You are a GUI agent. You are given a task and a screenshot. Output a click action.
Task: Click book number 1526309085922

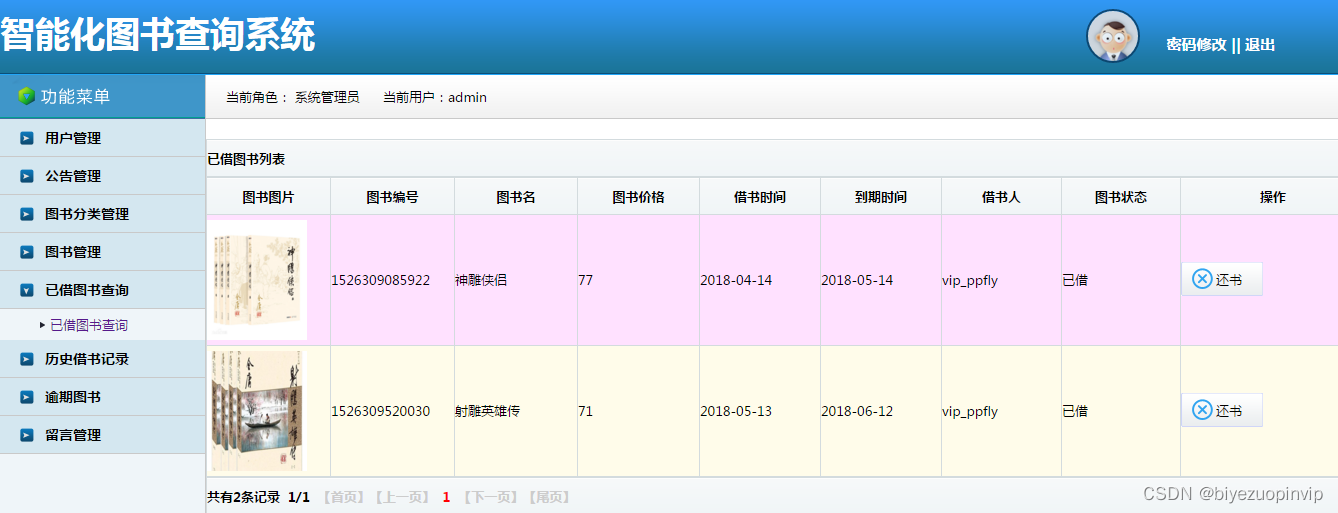pos(381,280)
